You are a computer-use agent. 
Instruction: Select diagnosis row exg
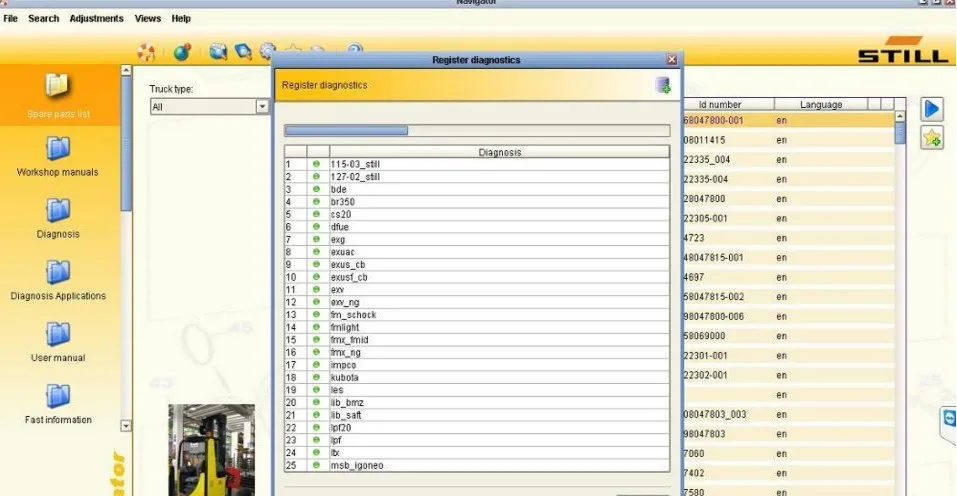(x=477, y=239)
